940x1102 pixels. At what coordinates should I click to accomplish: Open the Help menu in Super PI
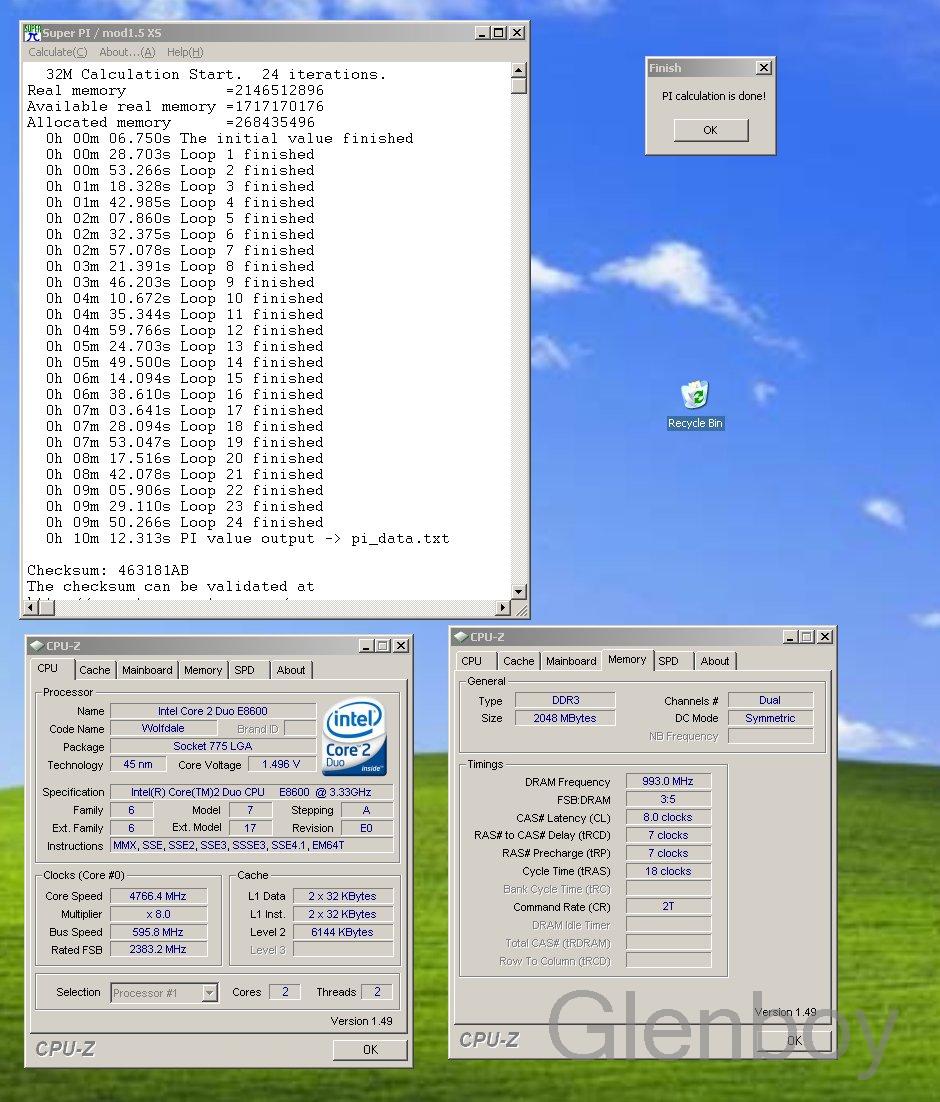(x=185, y=52)
